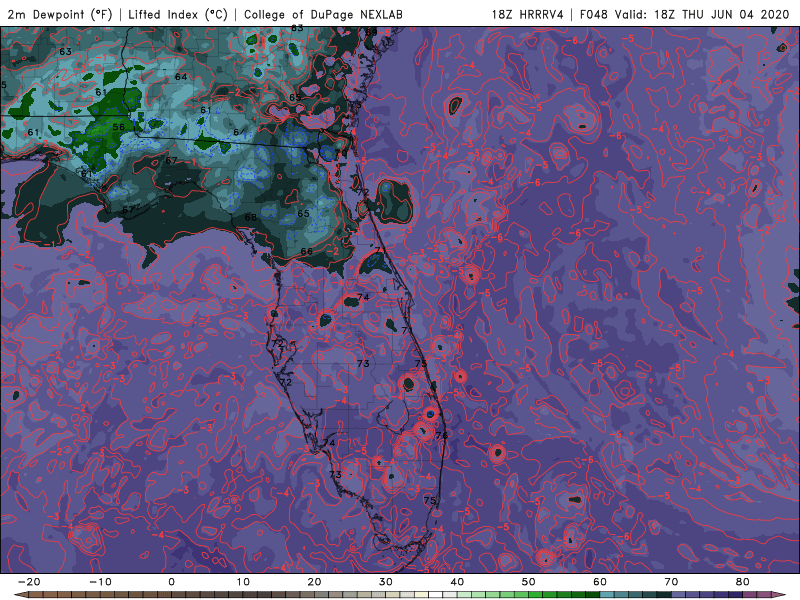This screenshot has height=600, width=800.
Task: Click the 64 dewpoint value on the map
Action: 181,77
